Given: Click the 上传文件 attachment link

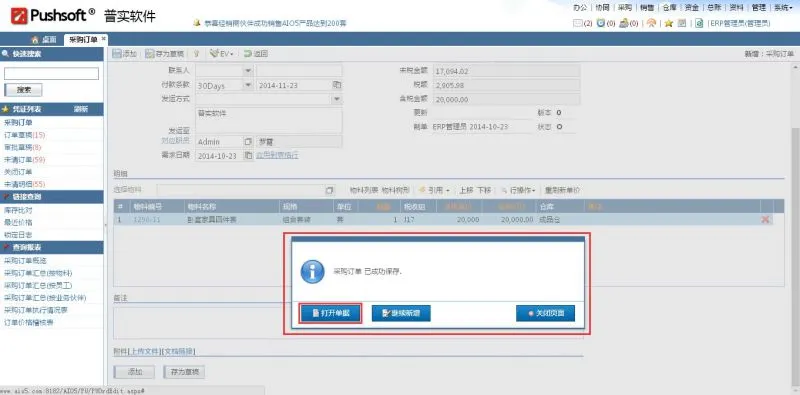Looking at the screenshot, I should 145,351.
